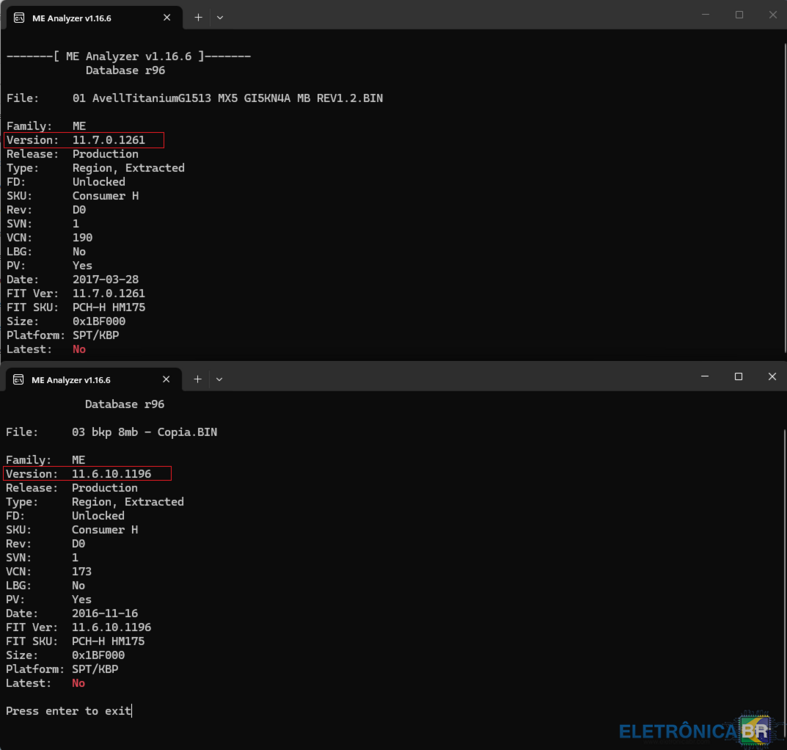Select the ME Analyzer tab in the bottom window
This screenshot has height=750, width=787.
point(92,380)
